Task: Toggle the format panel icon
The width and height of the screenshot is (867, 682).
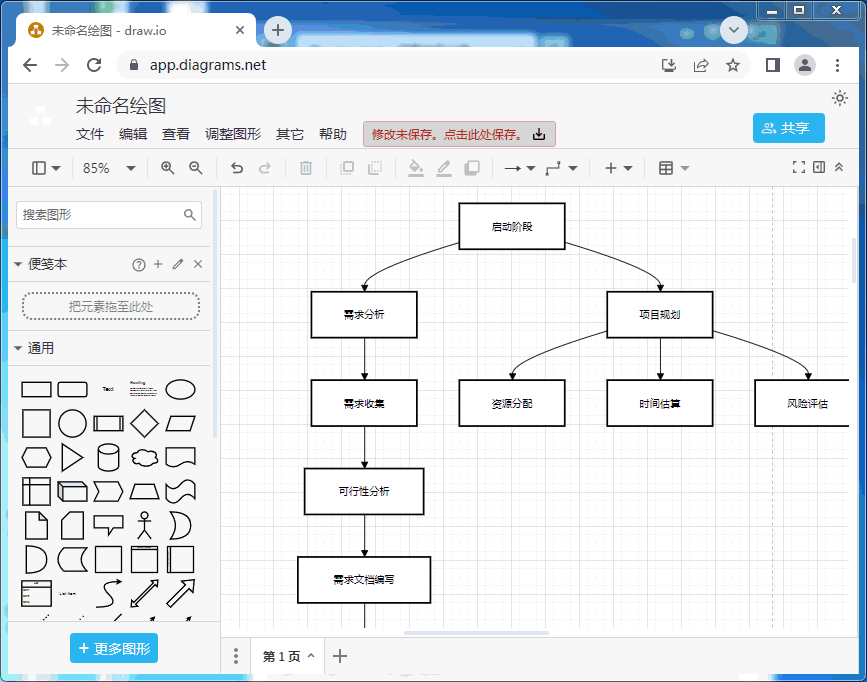Action: pyautogui.click(x=819, y=167)
